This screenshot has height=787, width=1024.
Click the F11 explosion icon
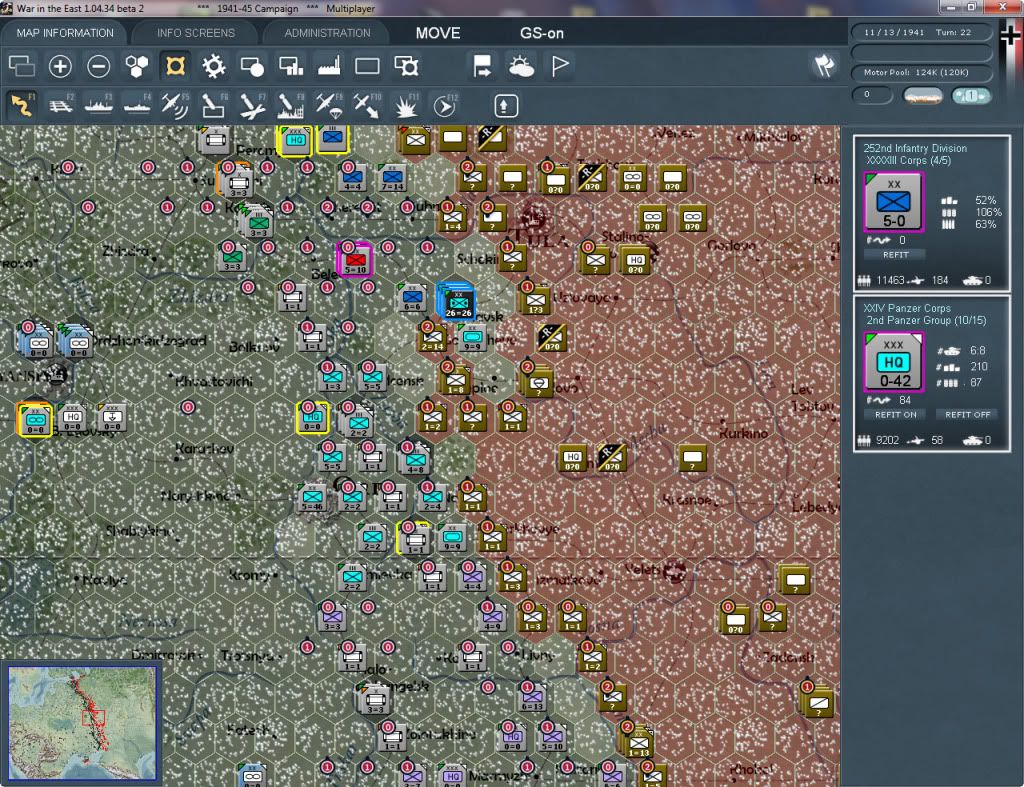coord(406,105)
